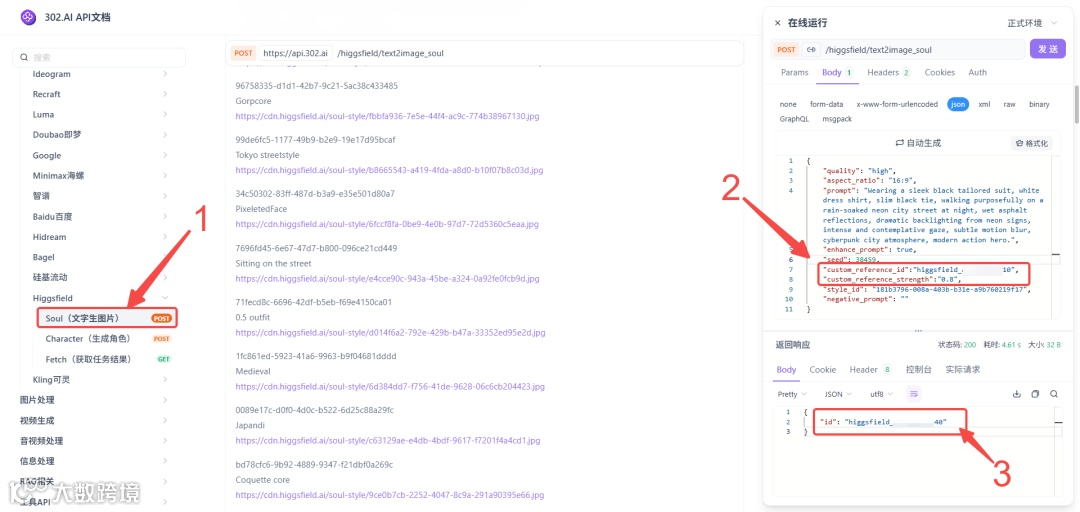Select the msgpack body type

pyautogui.click(x=837, y=119)
